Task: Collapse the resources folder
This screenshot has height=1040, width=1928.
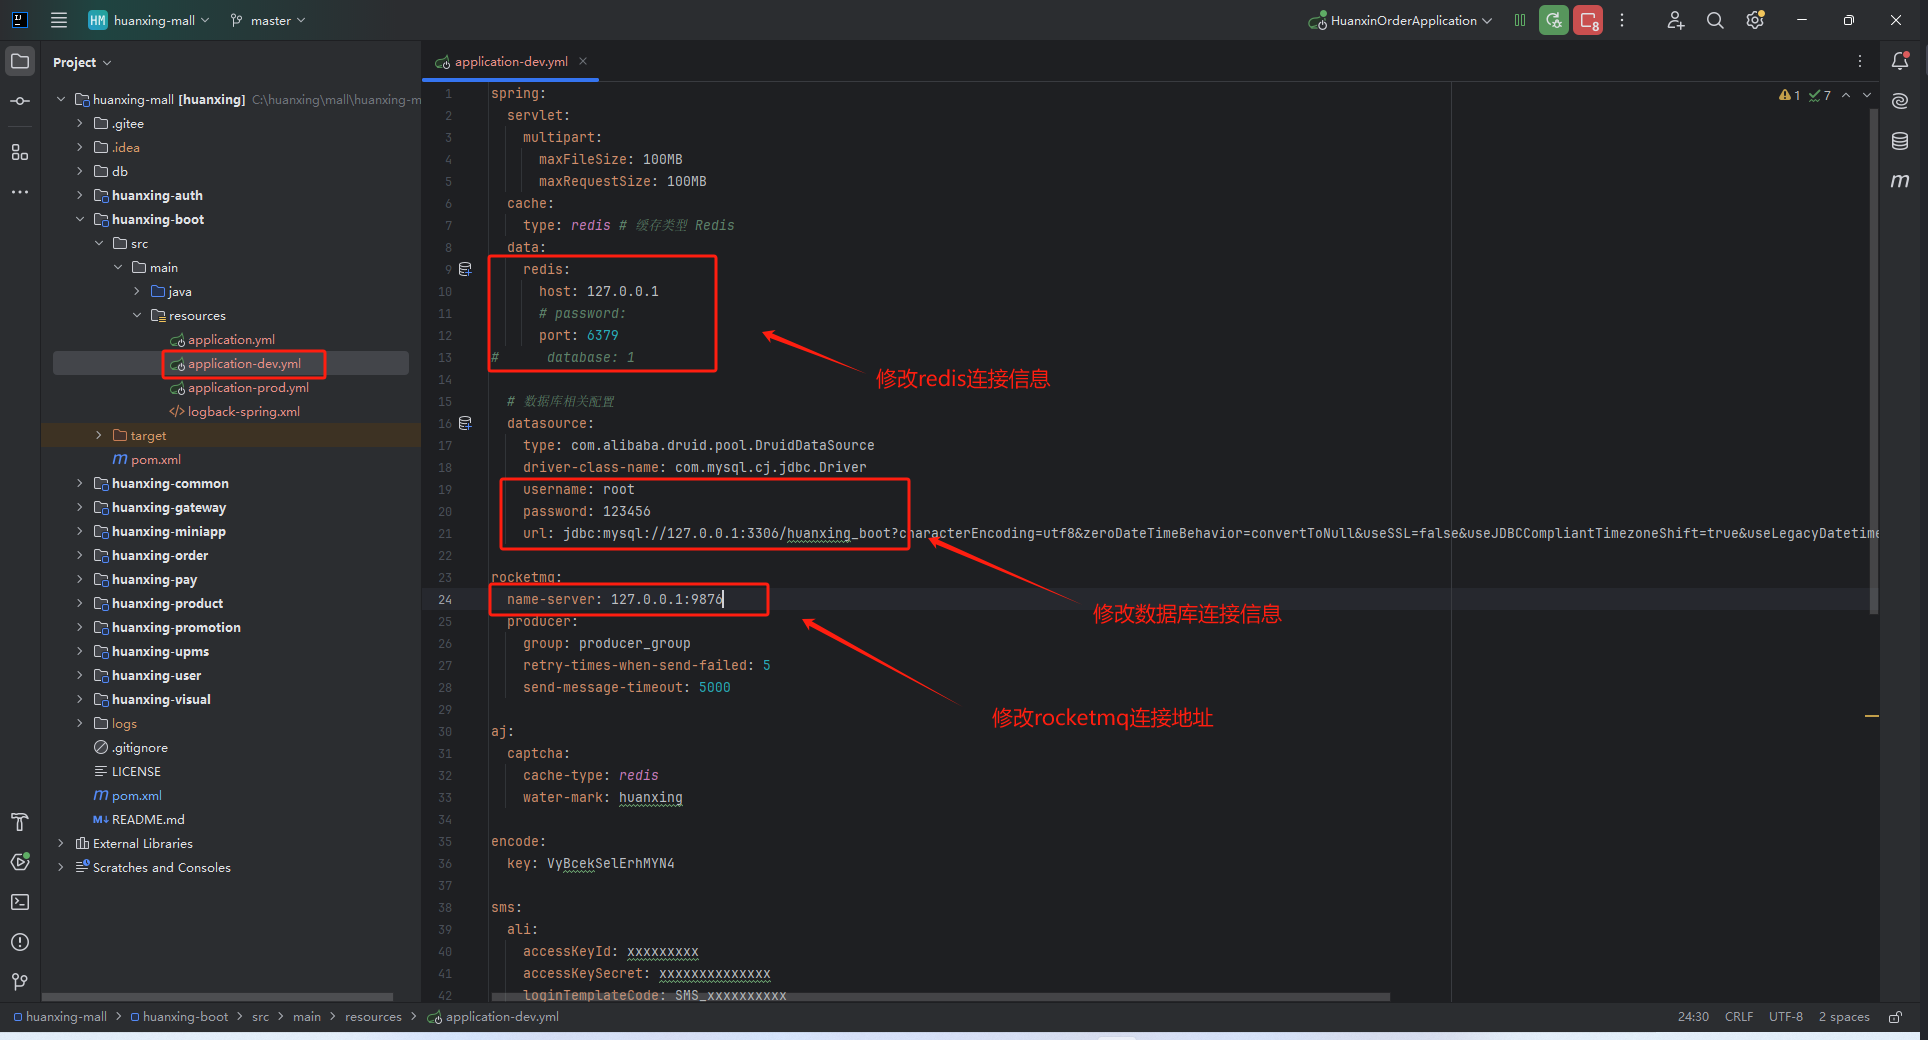Action: 137,316
